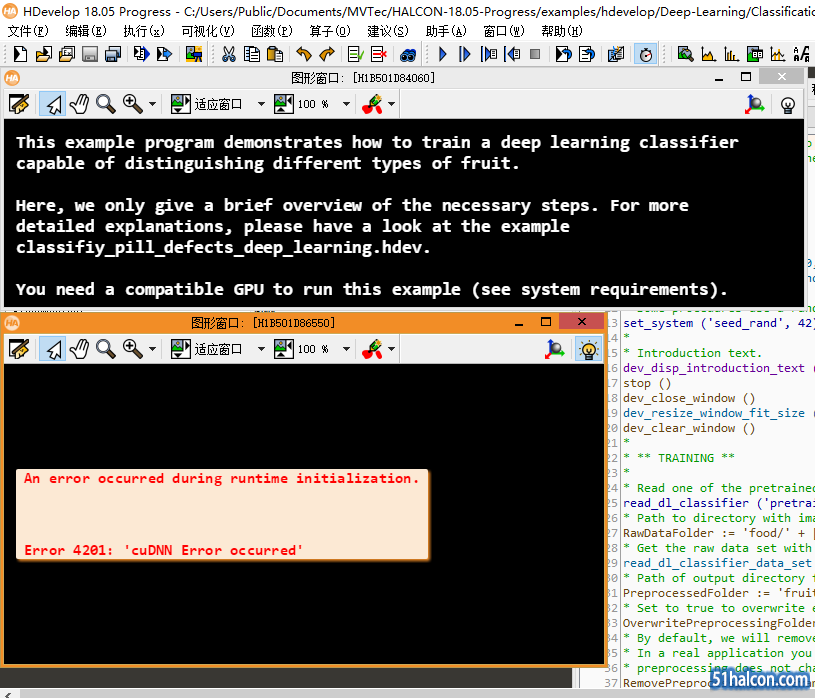
Task: Click the New Program icon in main toolbar
Action: pos(20,54)
